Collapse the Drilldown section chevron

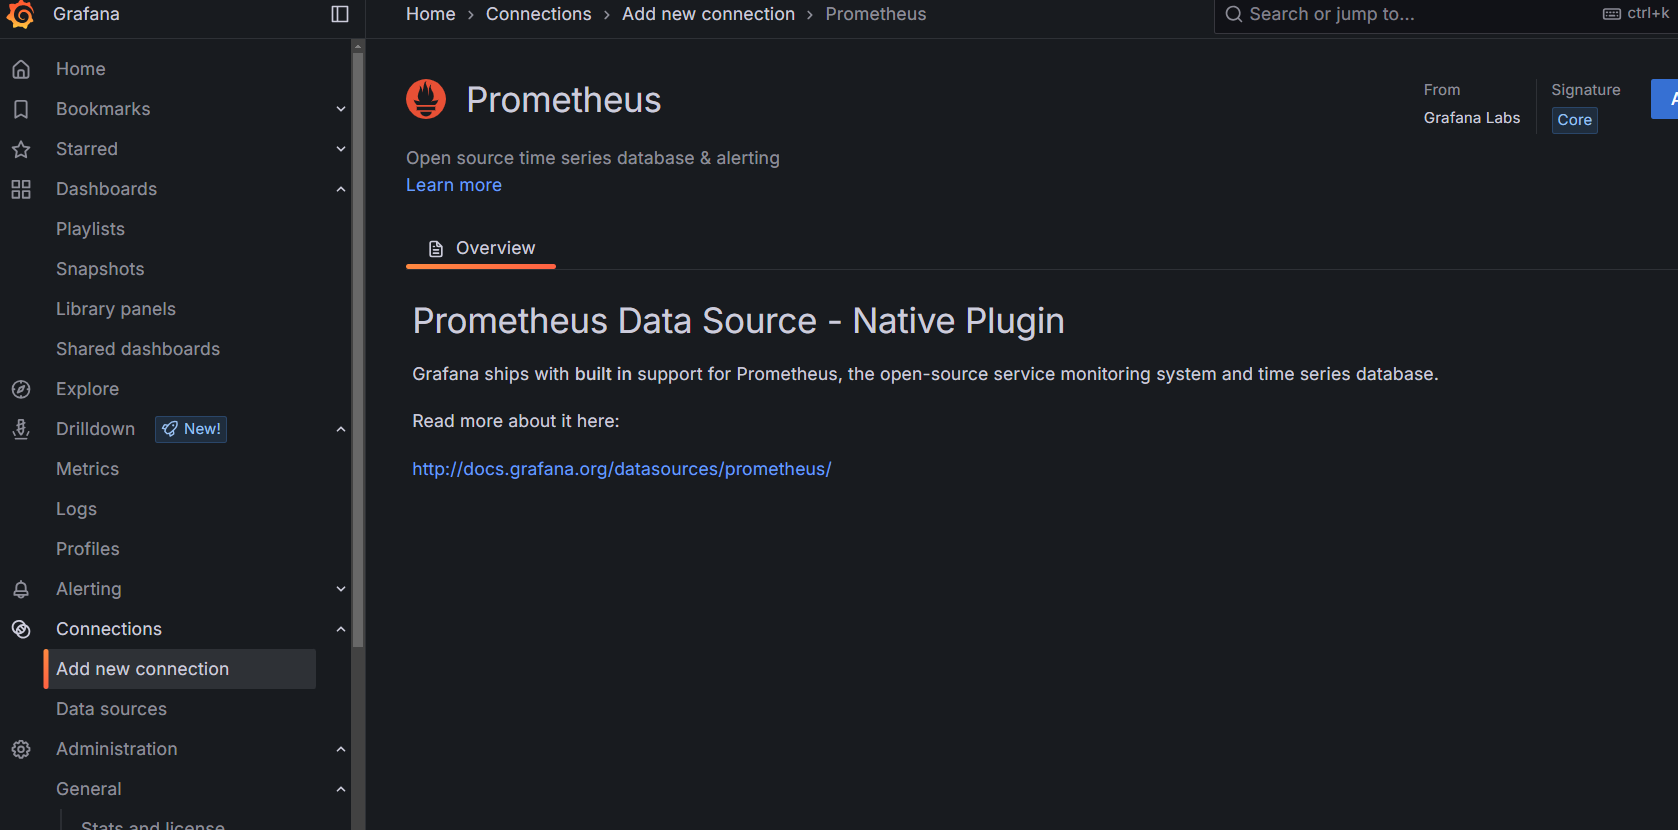pyautogui.click(x=341, y=429)
